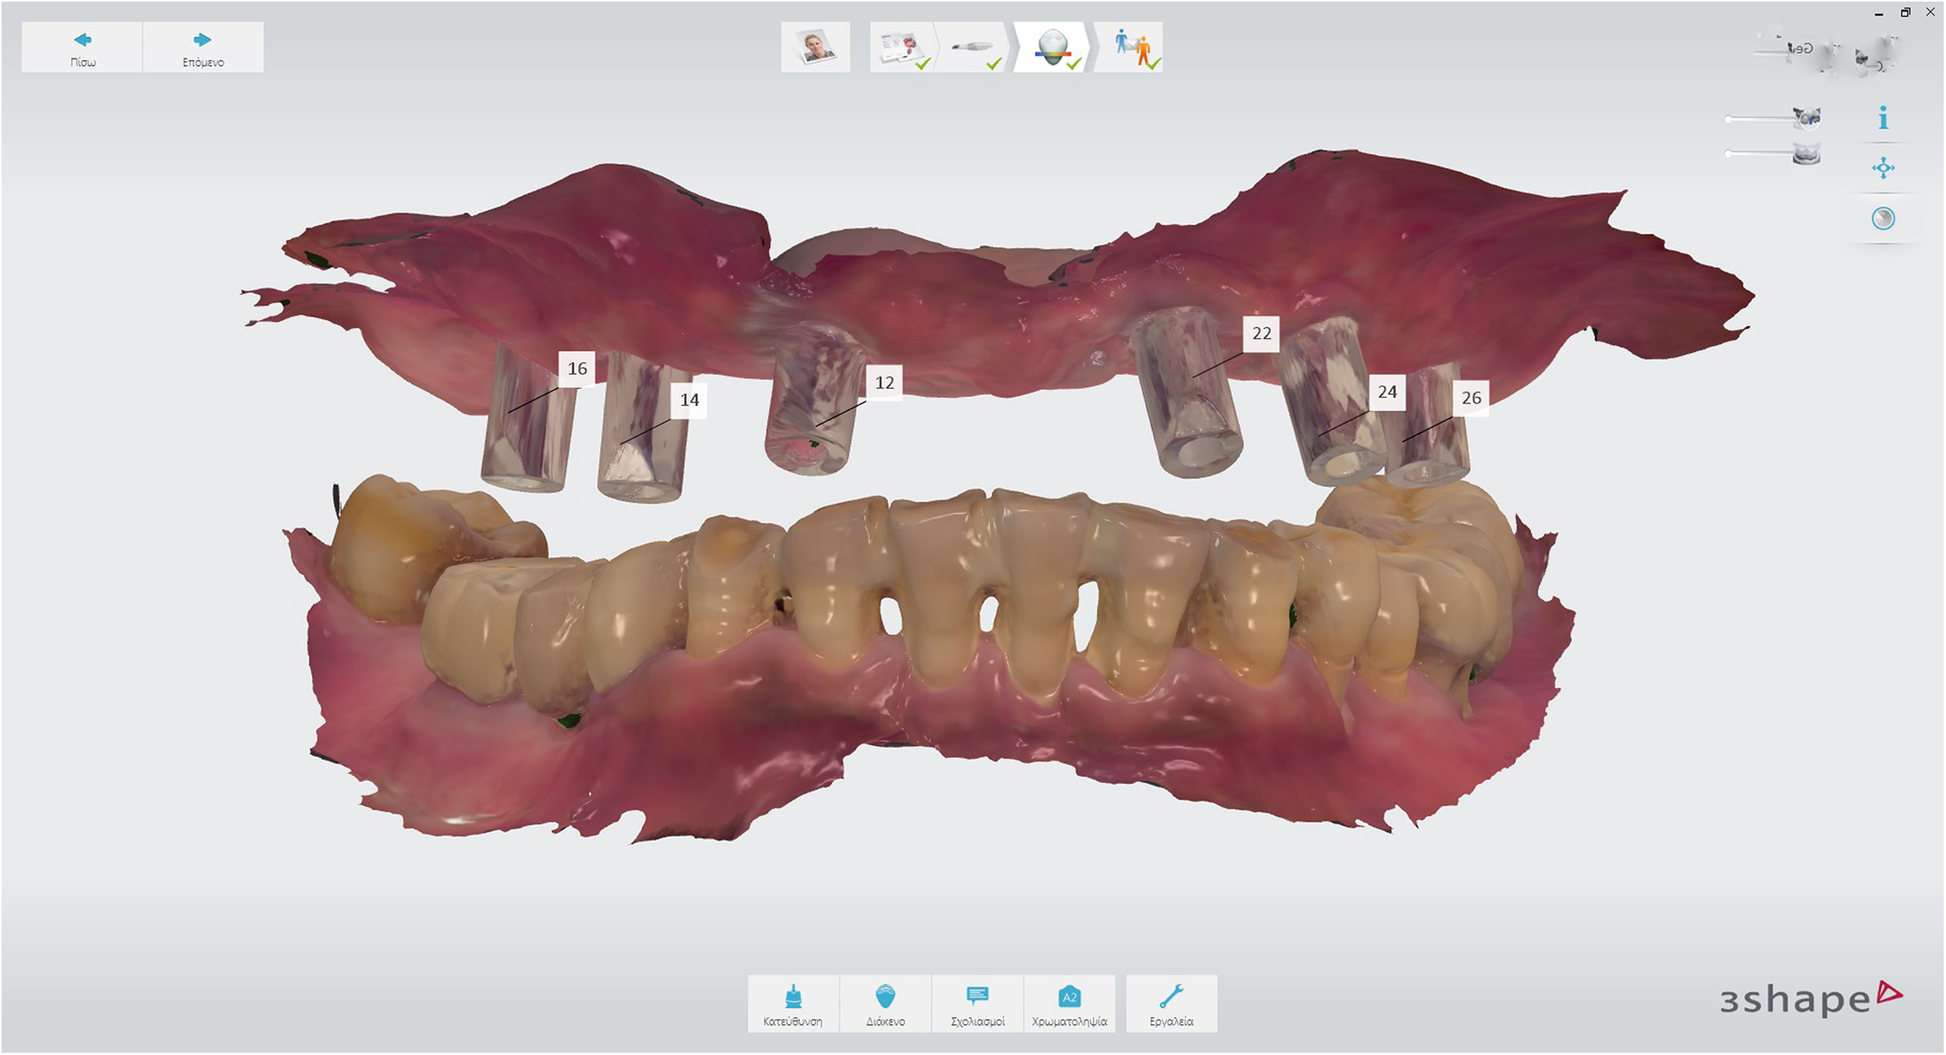Click the trackball rotation sphere icon
Screen dimensions: 1946x1055
click(1884, 218)
